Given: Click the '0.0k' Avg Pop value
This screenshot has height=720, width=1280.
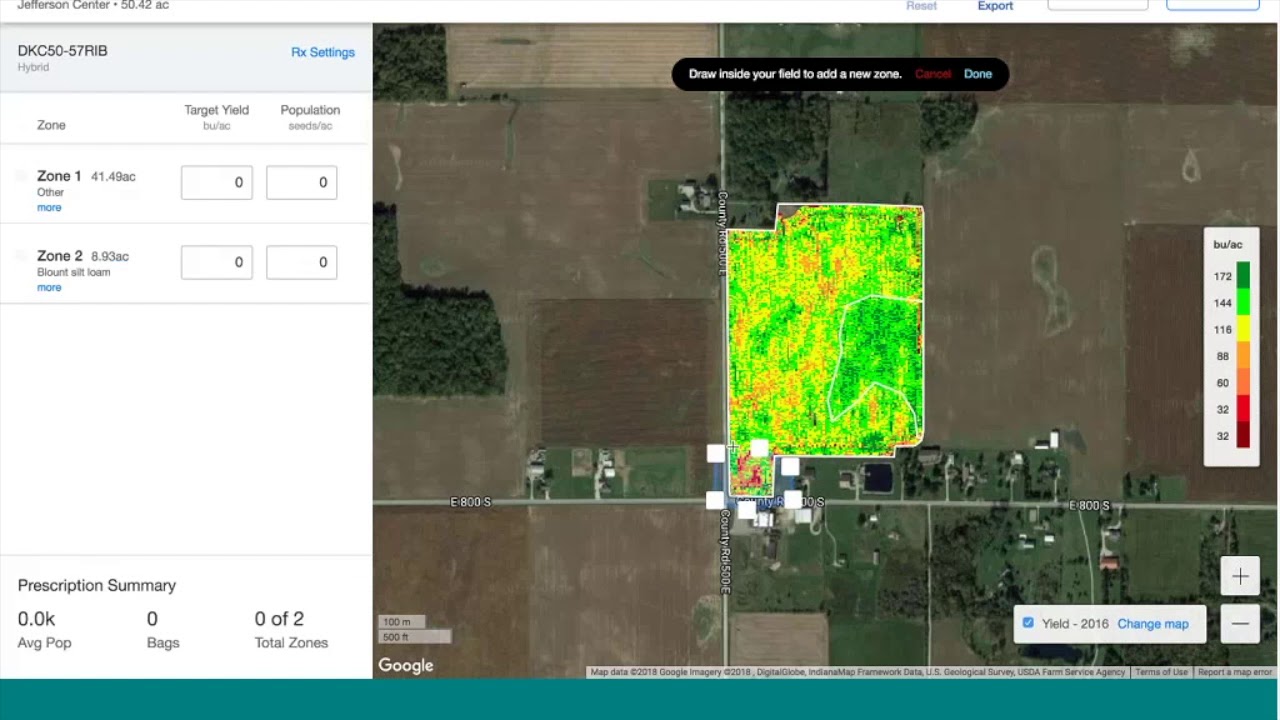Looking at the screenshot, I should point(36,619).
